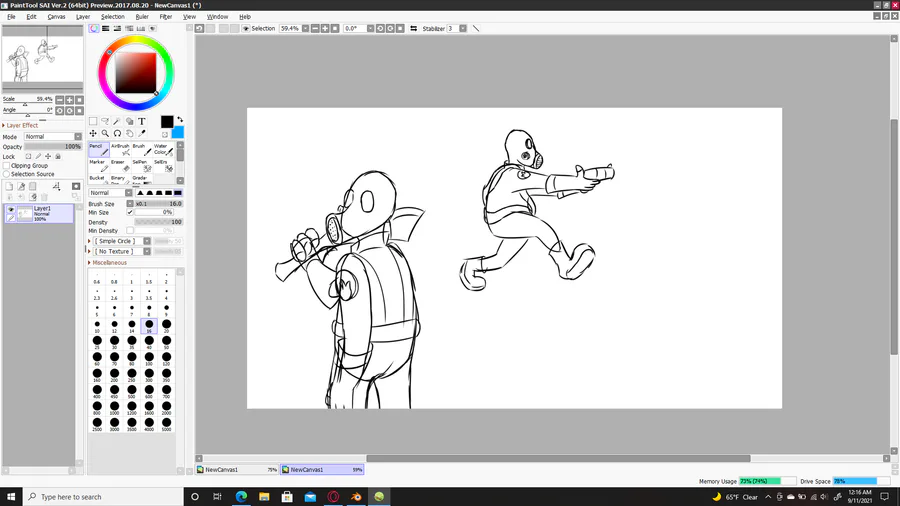Zoom in with navigator plus button
This screenshot has height=506, width=900.
(69, 99)
